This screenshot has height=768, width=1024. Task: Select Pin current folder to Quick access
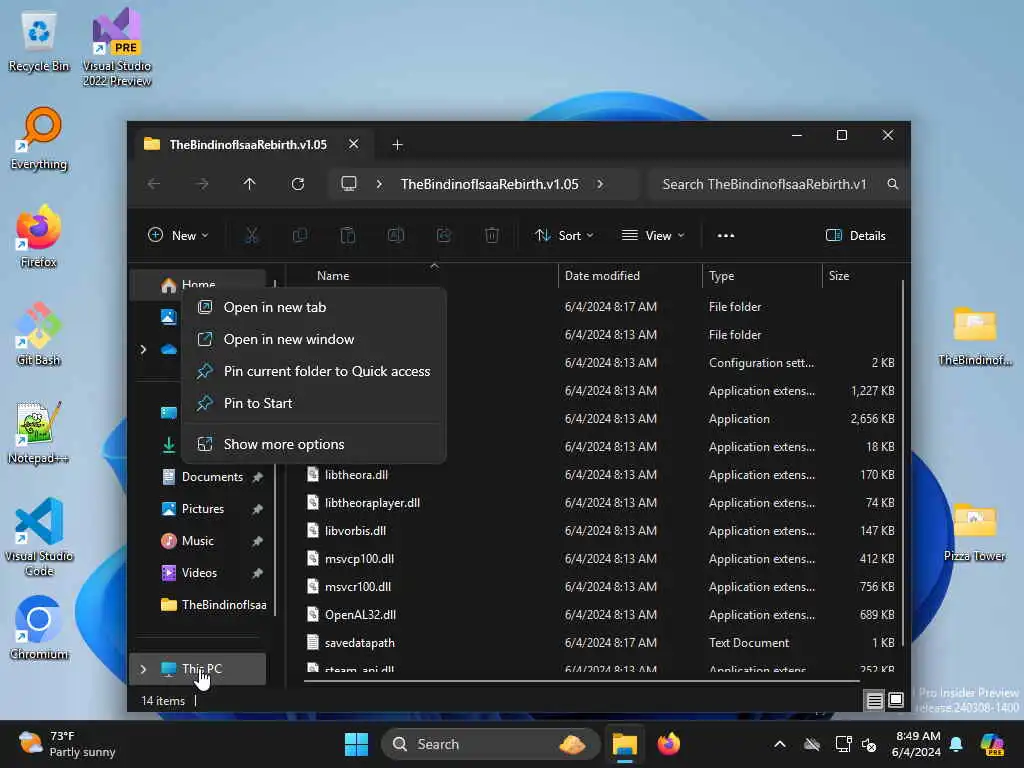click(x=314, y=371)
